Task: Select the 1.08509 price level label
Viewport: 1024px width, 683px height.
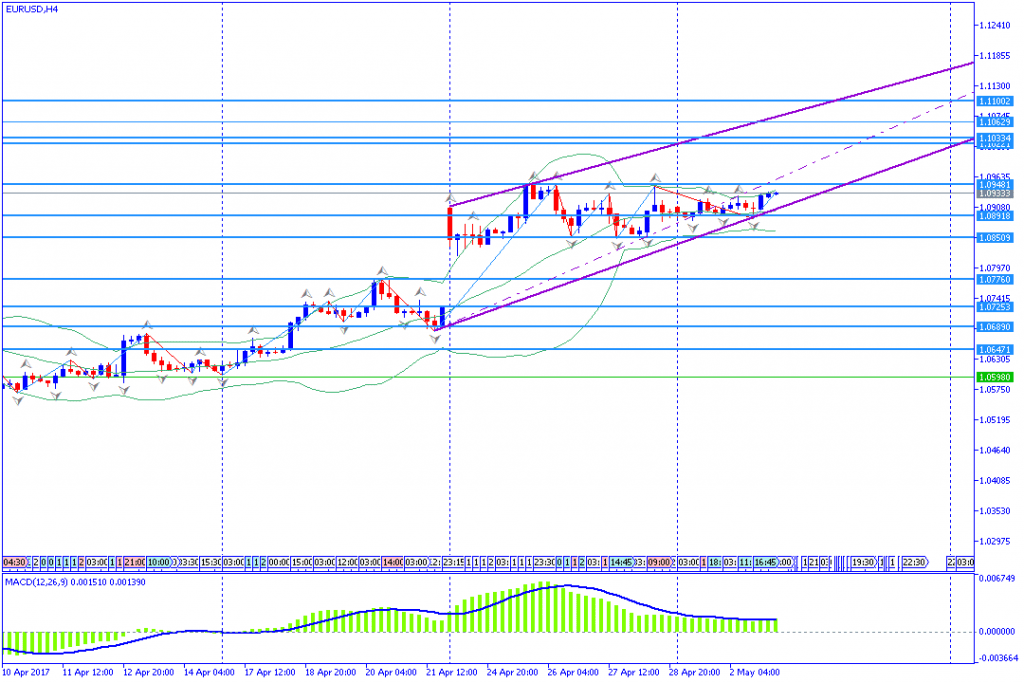Action: coord(995,238)
